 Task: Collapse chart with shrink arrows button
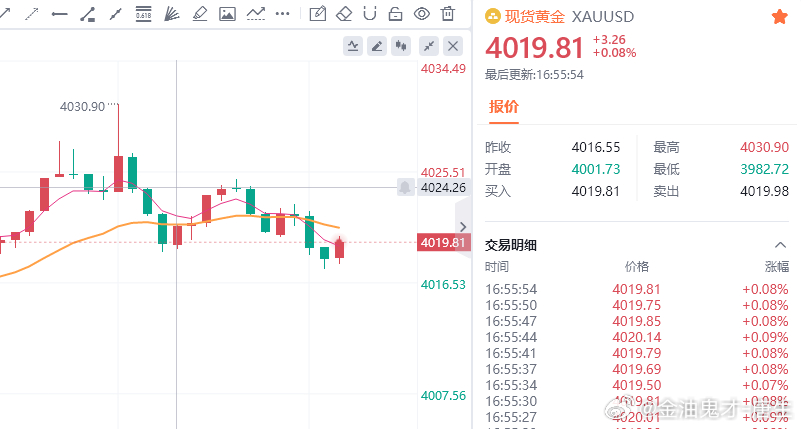429,46
